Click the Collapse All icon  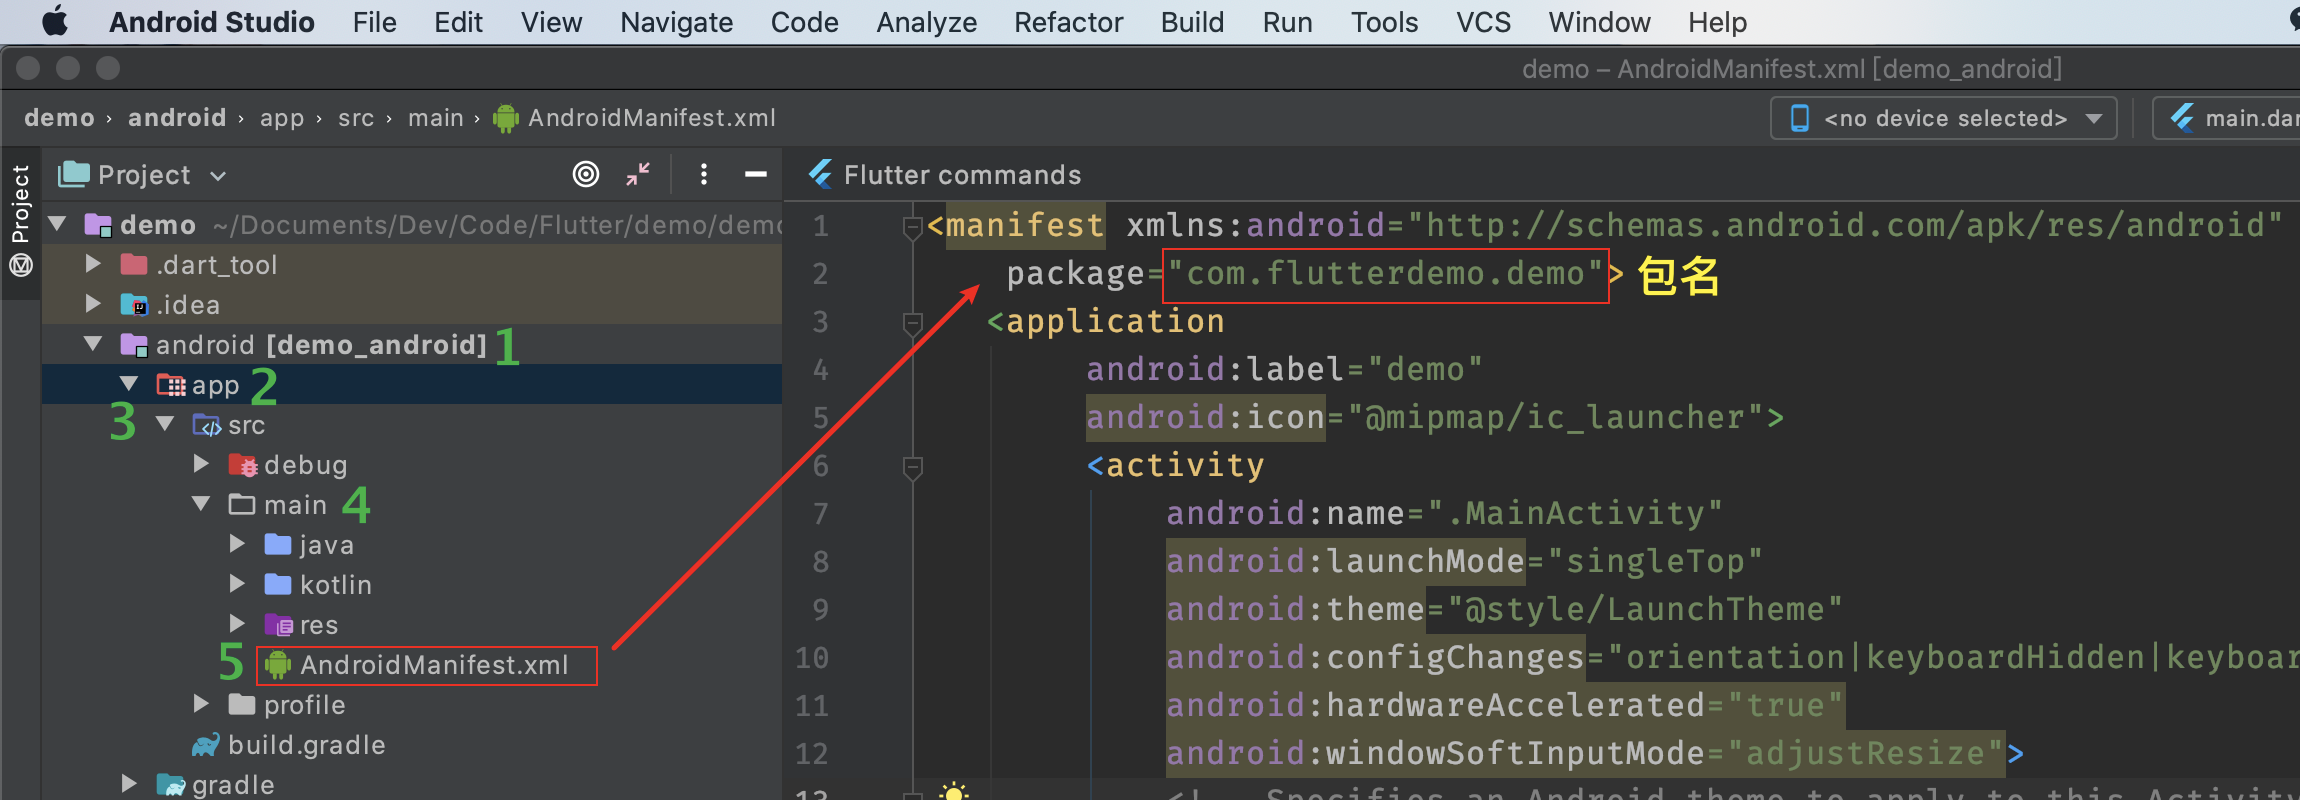point(638,175)
